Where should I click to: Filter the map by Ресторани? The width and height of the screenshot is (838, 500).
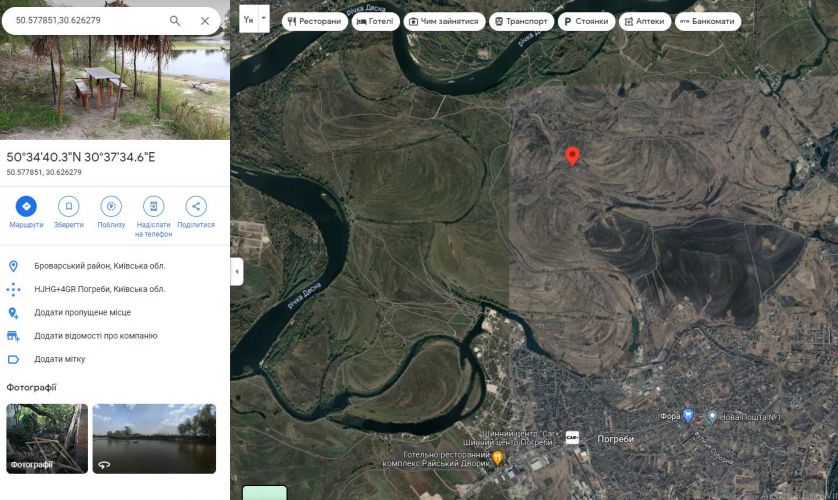314,21
